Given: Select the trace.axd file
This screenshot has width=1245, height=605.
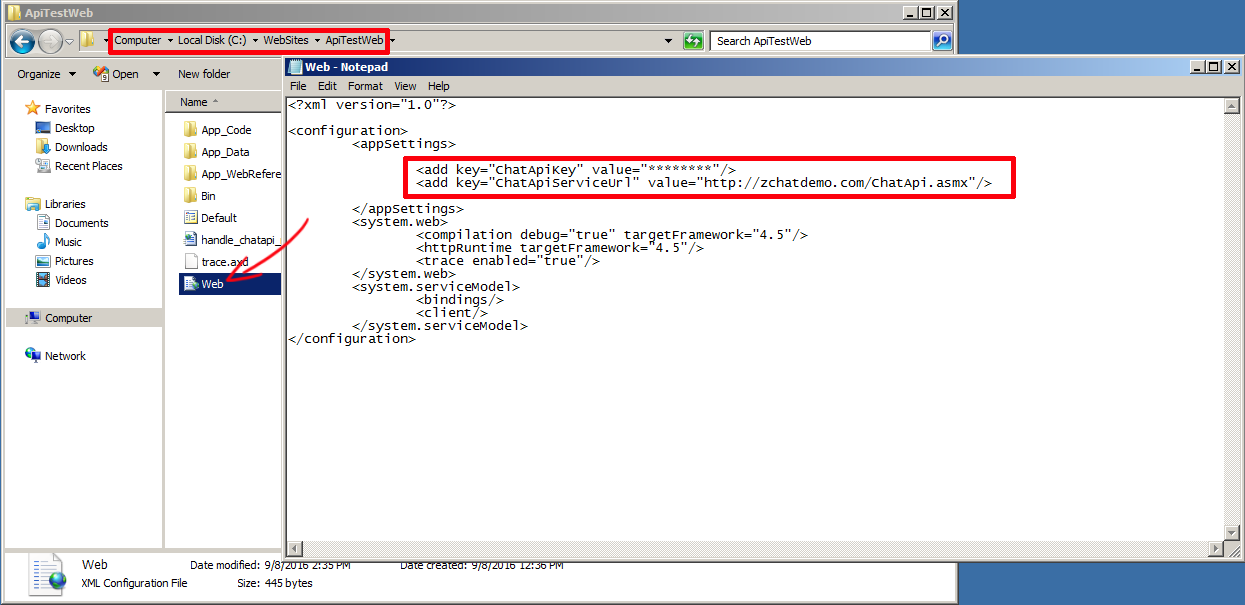Looking at the screenshot, I should pyautogui.click(x=224, y=262).
